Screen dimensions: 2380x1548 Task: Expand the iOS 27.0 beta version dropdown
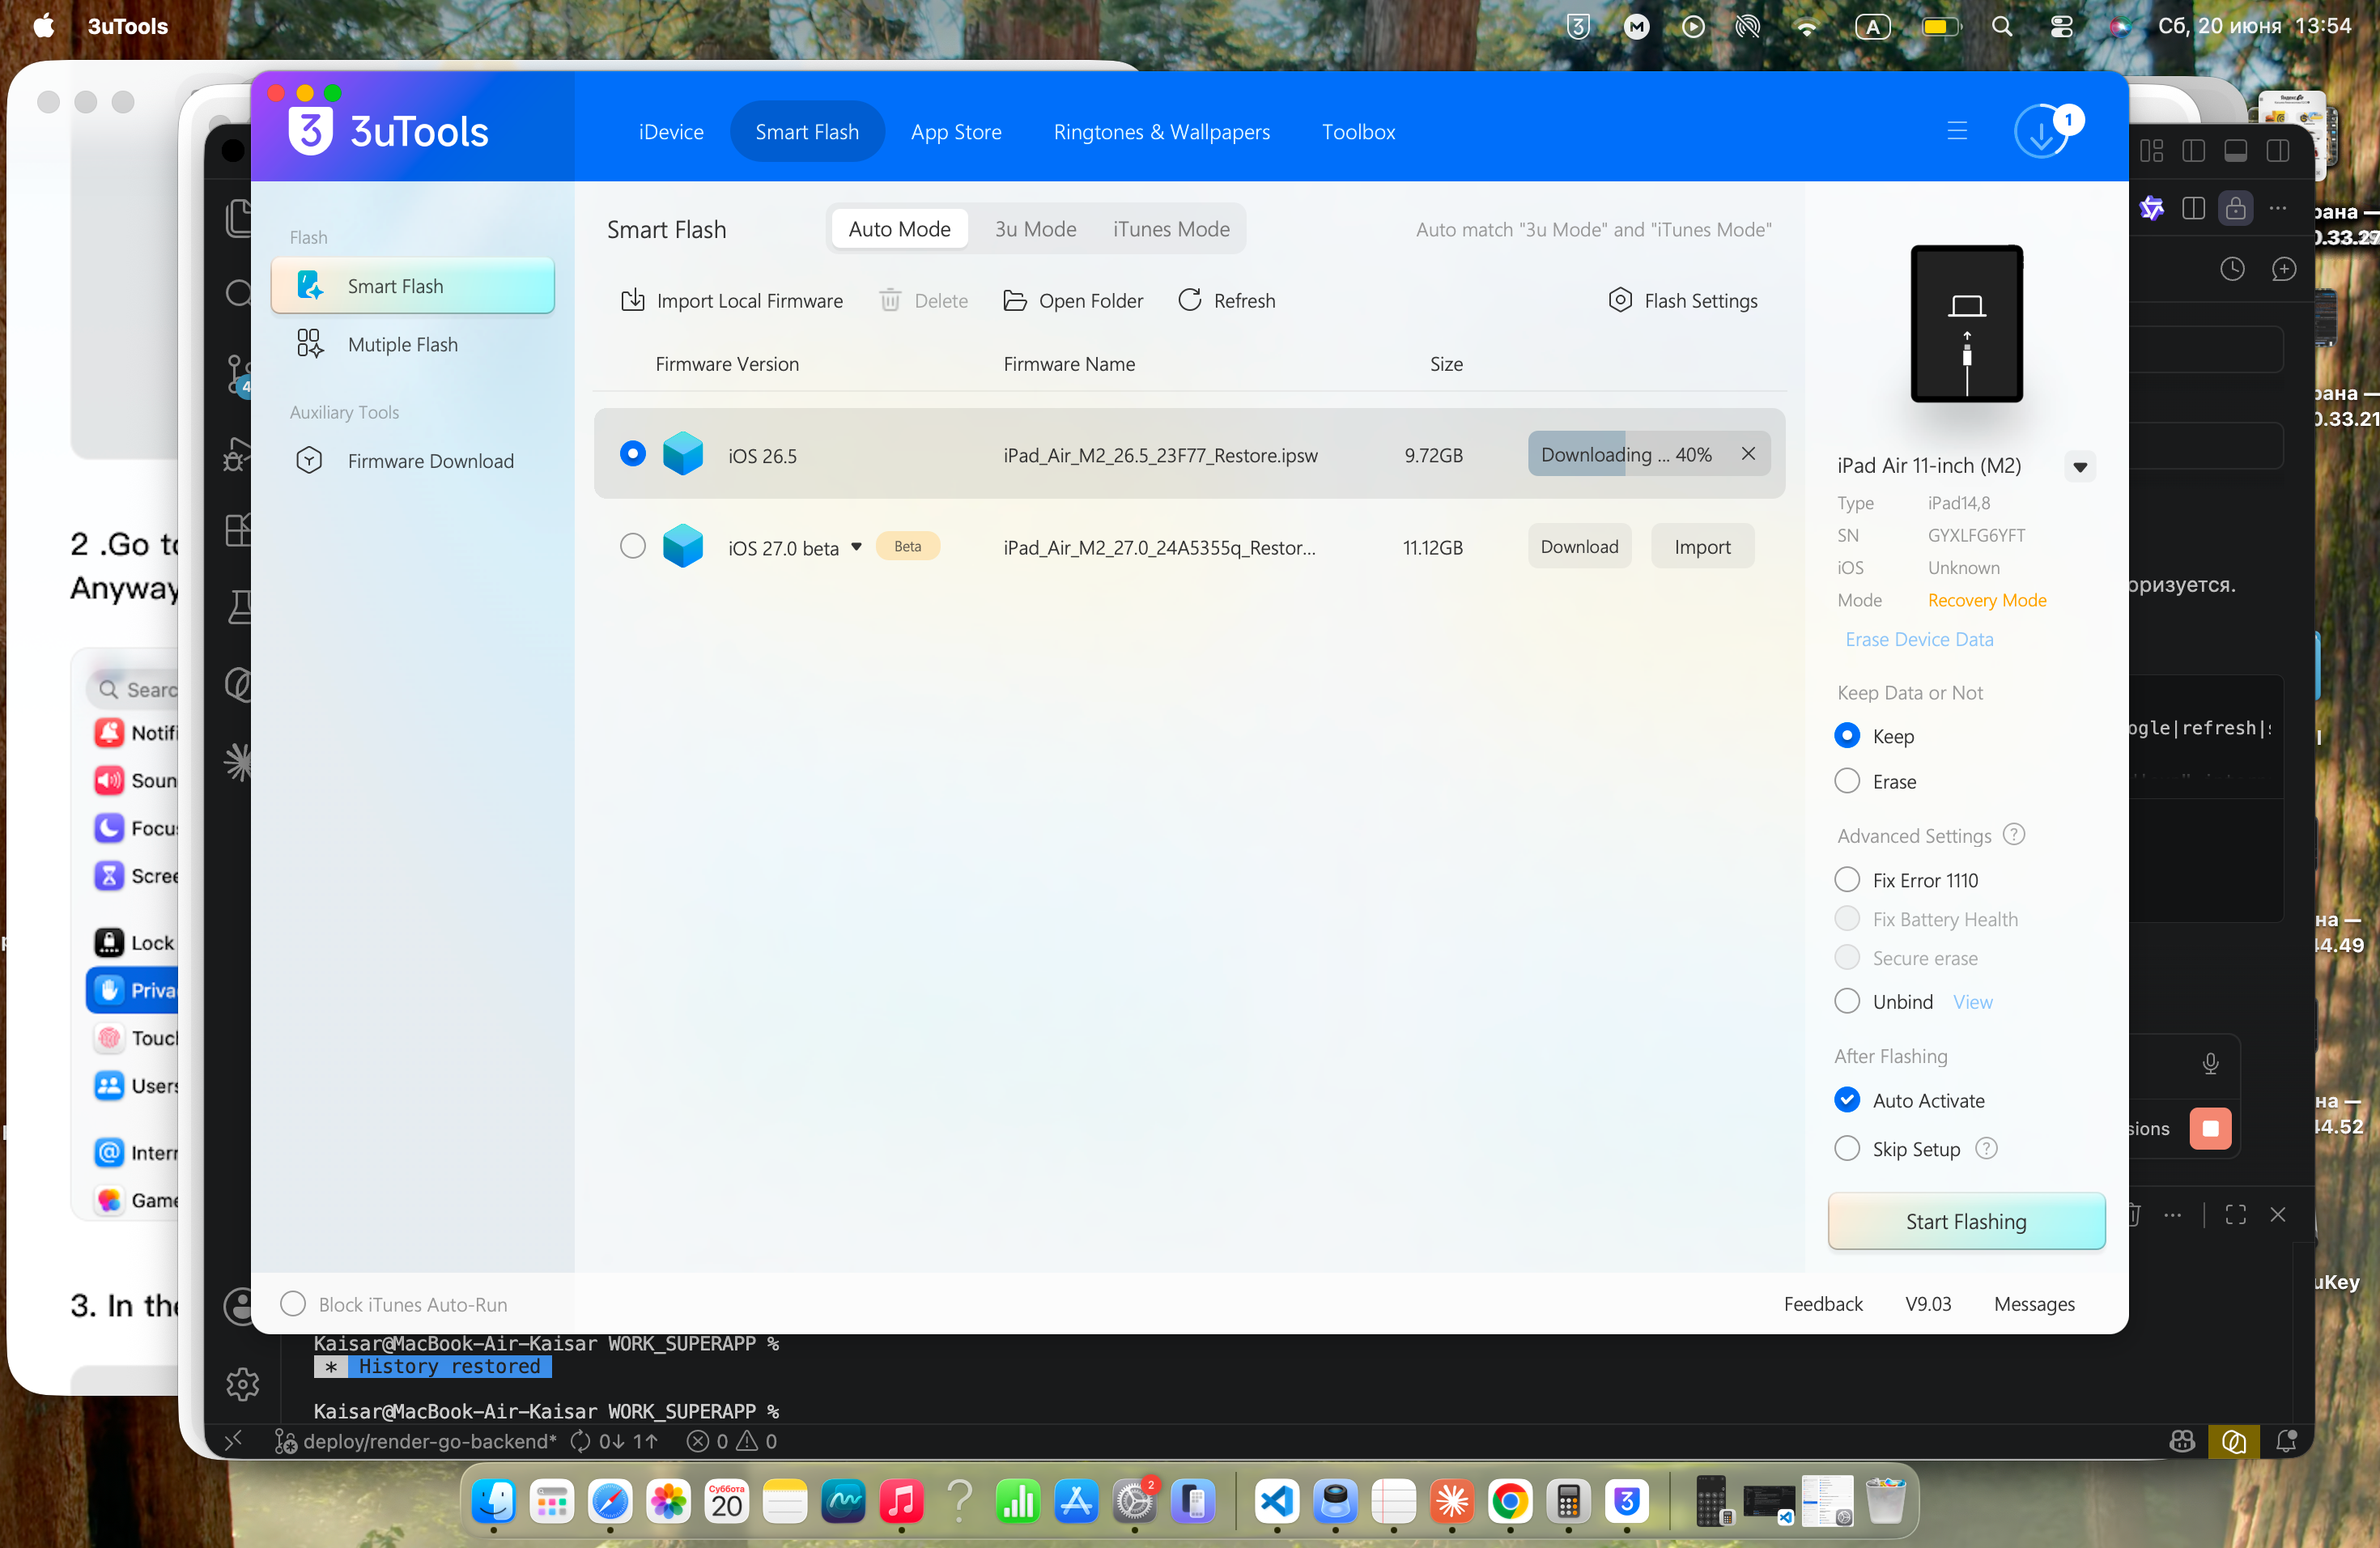pyautogui.click(x=856, y=546)
